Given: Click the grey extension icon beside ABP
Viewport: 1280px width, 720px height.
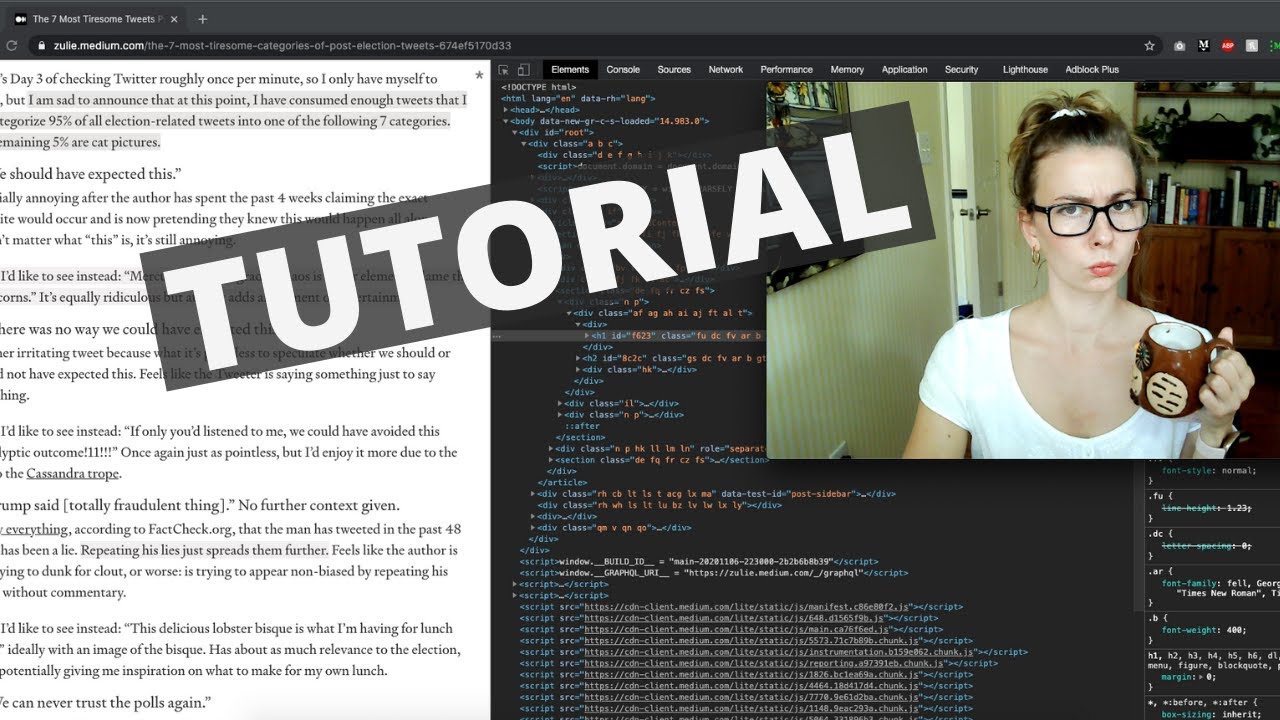Looking at the screenshot, I should coord(1250,46).
